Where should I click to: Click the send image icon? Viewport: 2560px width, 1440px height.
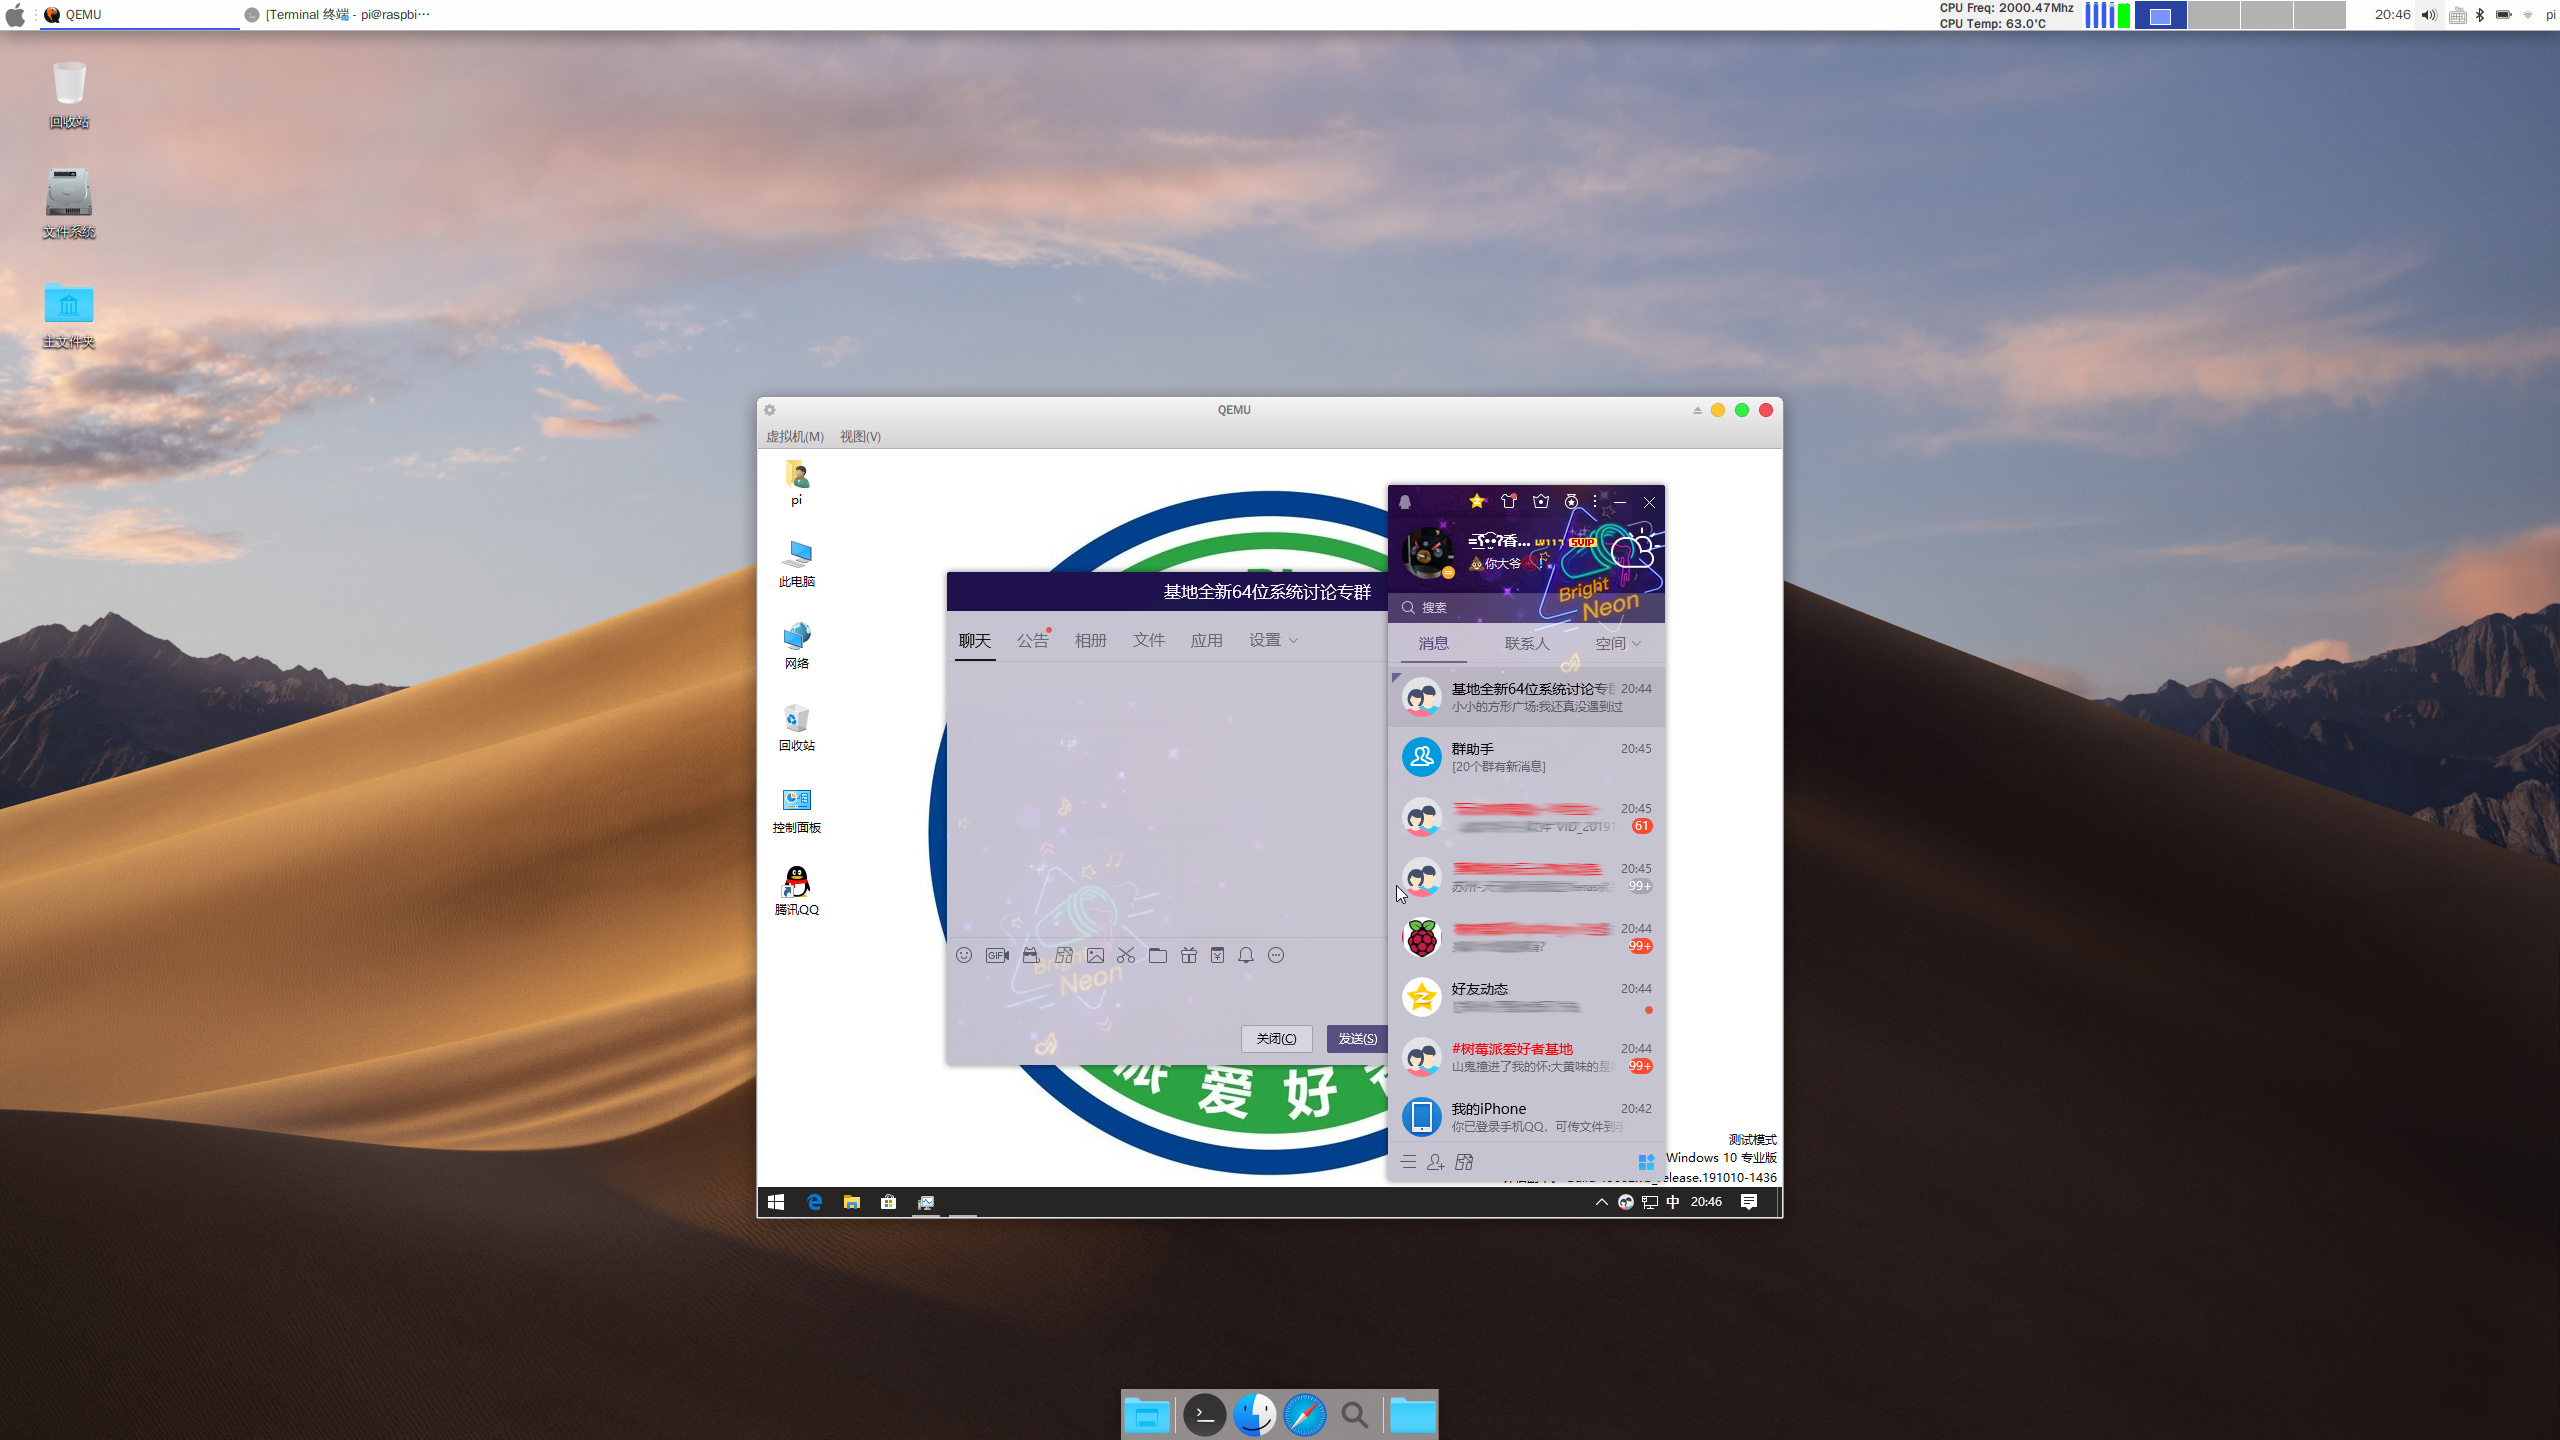click(1095, 955)
